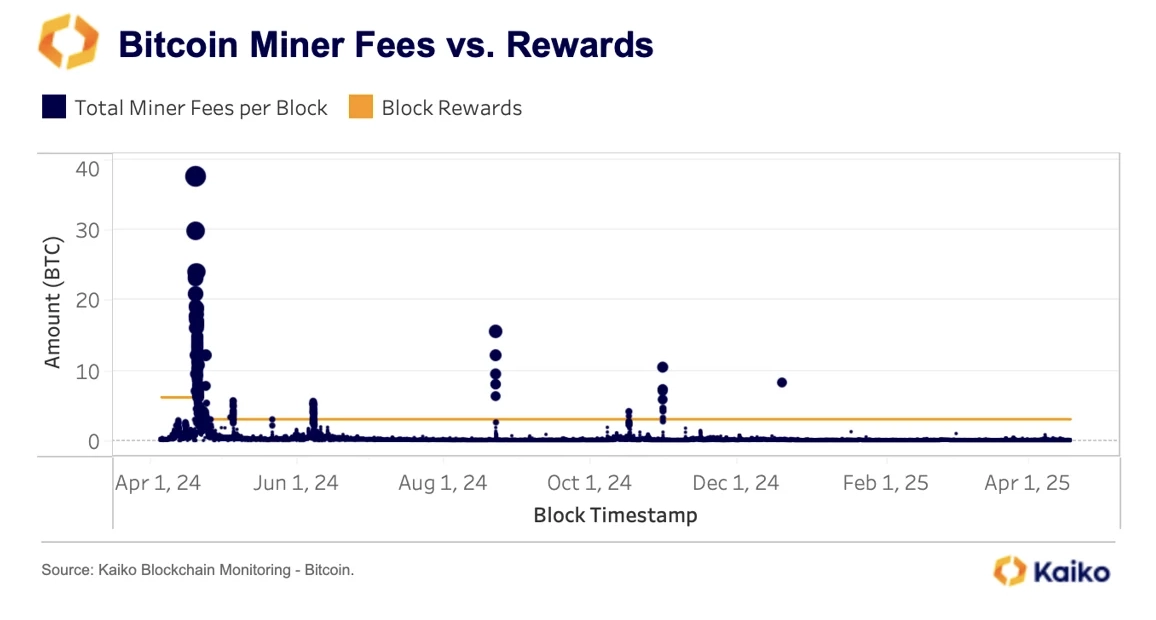
Task: Click the Kaiko hexagon logo beside the title
Action: click(69, 42)
